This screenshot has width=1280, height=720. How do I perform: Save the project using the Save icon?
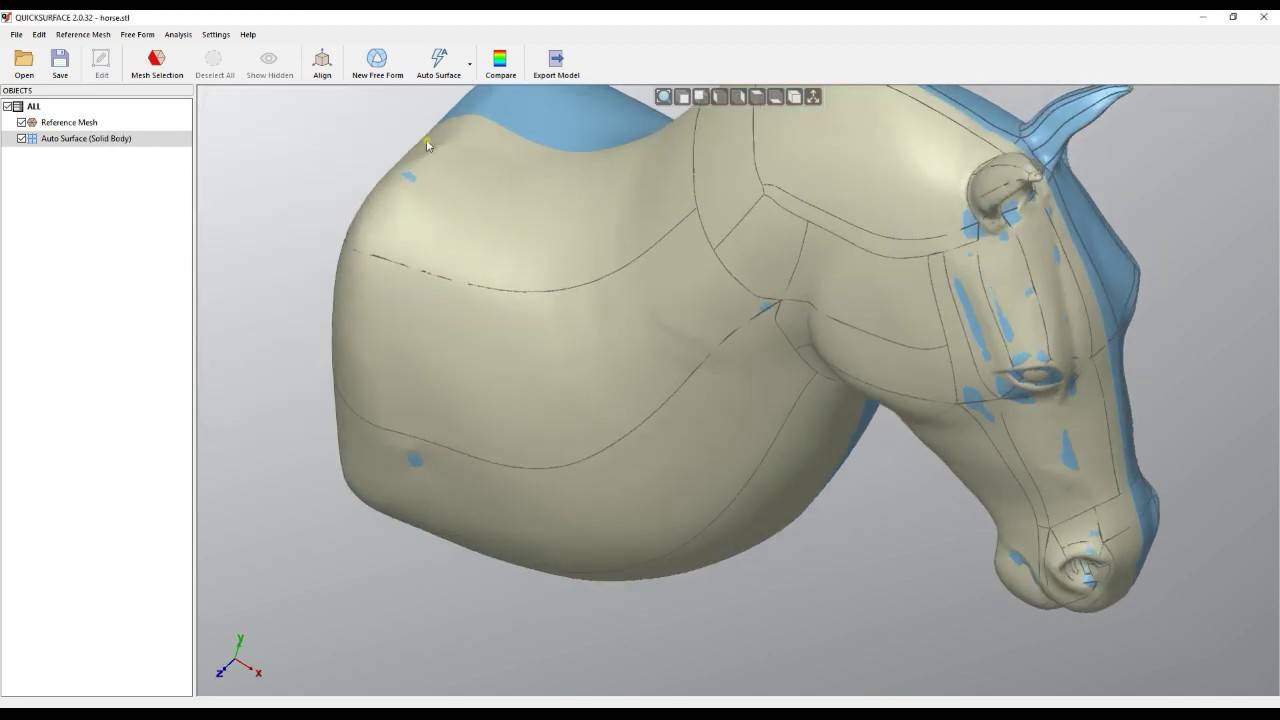[x=60, y=64]
